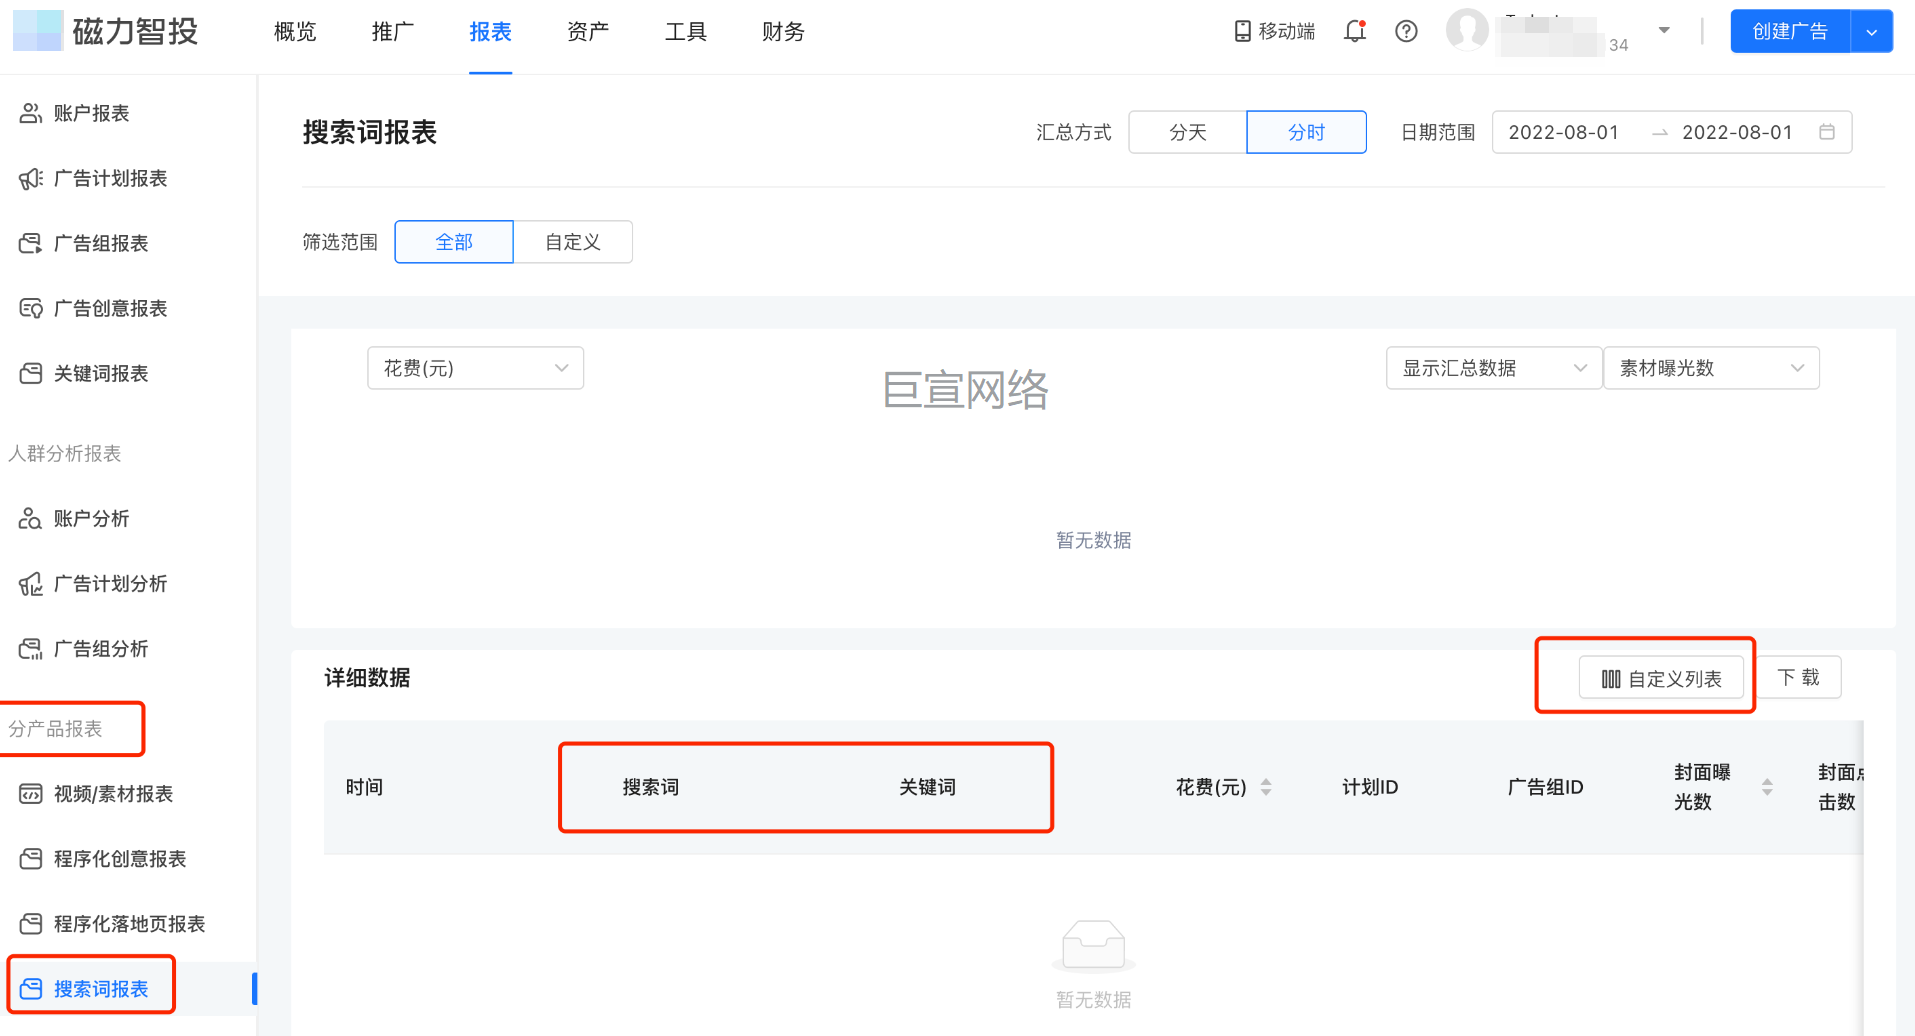Image resolution: width=1915 pixels, height=1036 pixels.
Task: Open 账户分析 under 人群分析报表
Action: point(89,518)
